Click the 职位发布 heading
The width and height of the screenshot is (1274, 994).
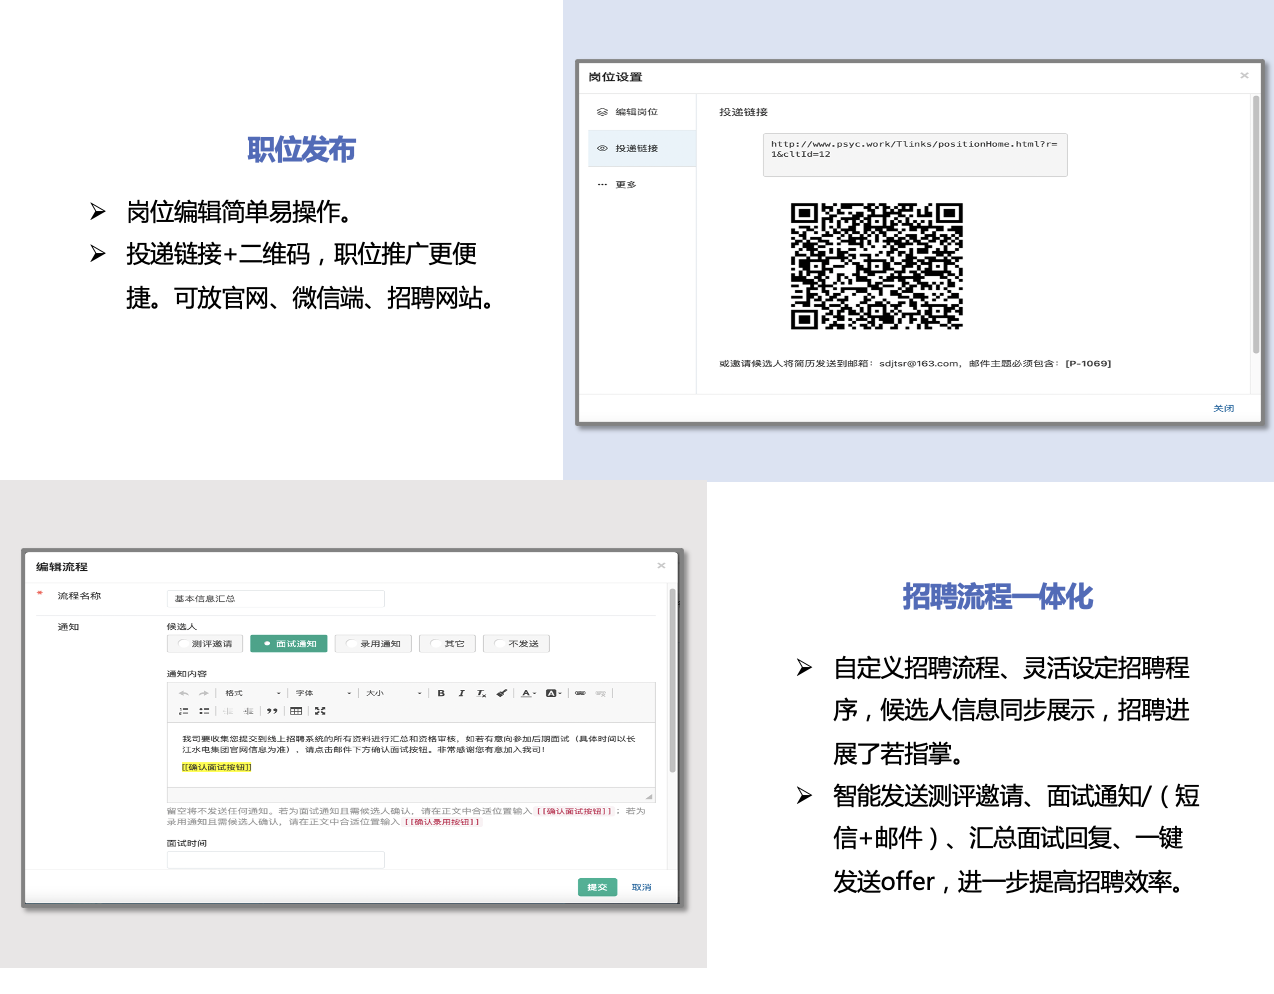pos(301,150)
